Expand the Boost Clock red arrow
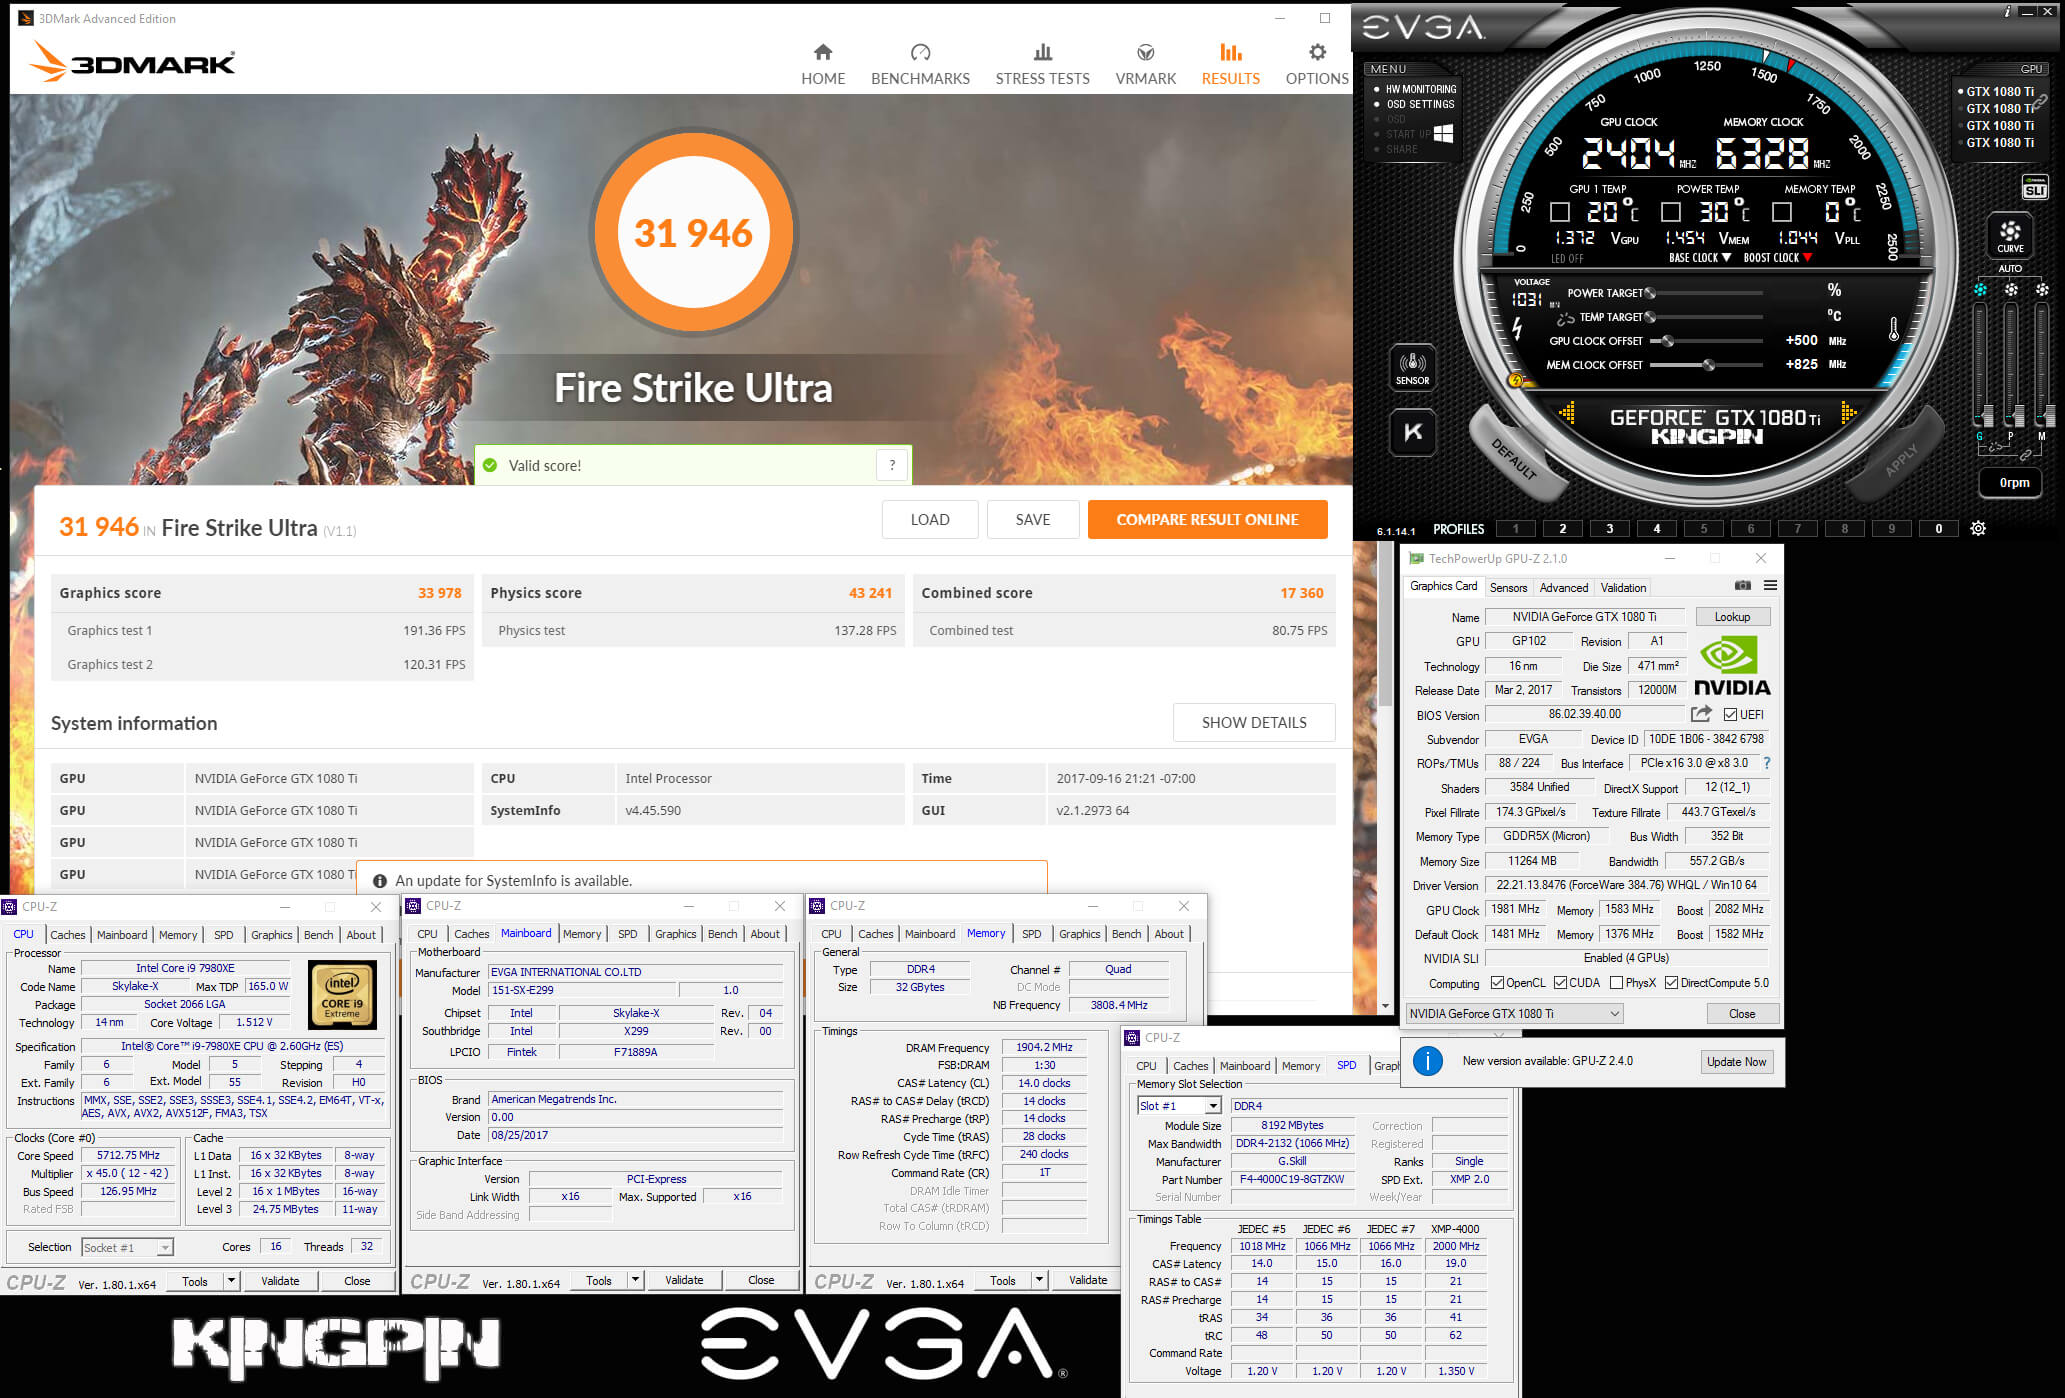2065x1398 pixels. pyautogui.click(x=1807, y=258)
